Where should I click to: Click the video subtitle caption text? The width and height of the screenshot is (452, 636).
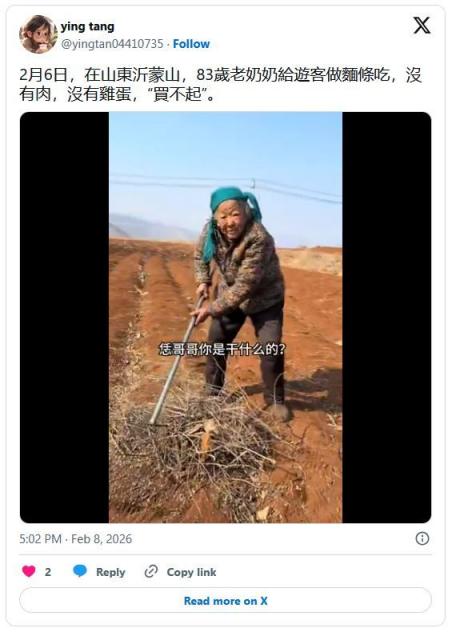pyautogui.click(x=222, y=349)
